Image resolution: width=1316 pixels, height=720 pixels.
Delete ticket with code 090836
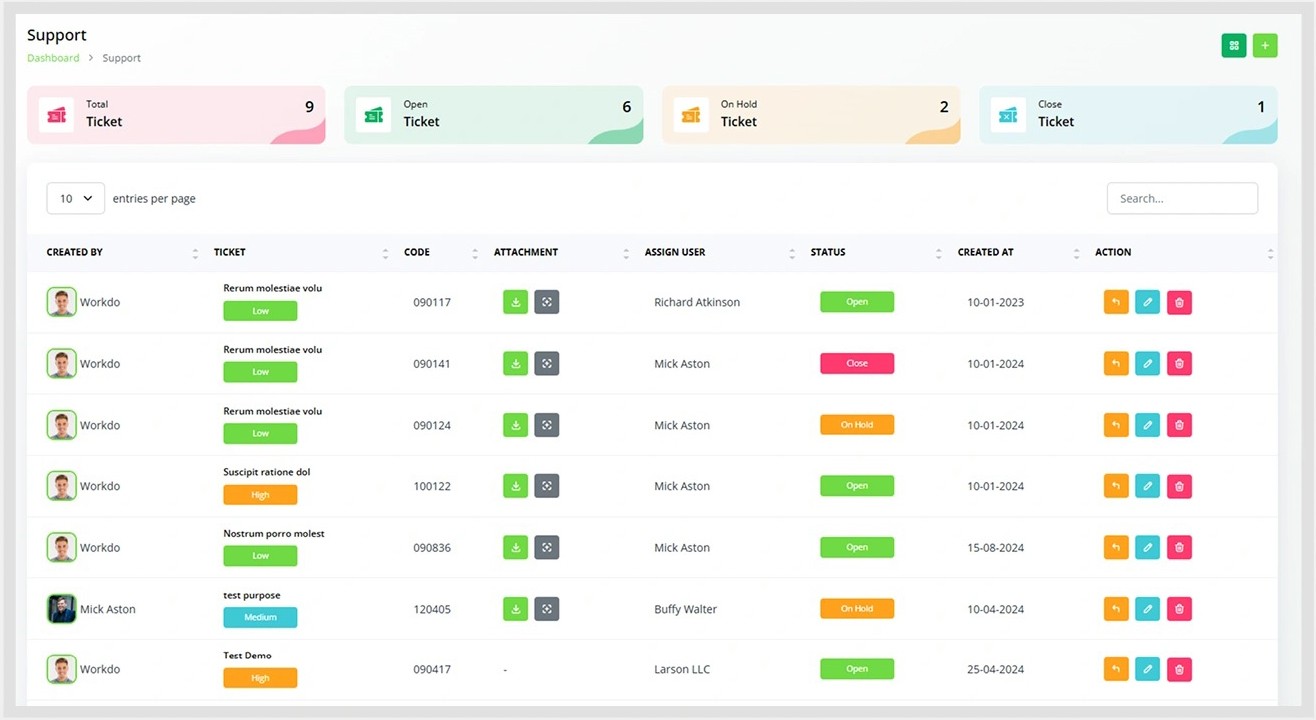pyautogui.click(x=1179, y=548)
